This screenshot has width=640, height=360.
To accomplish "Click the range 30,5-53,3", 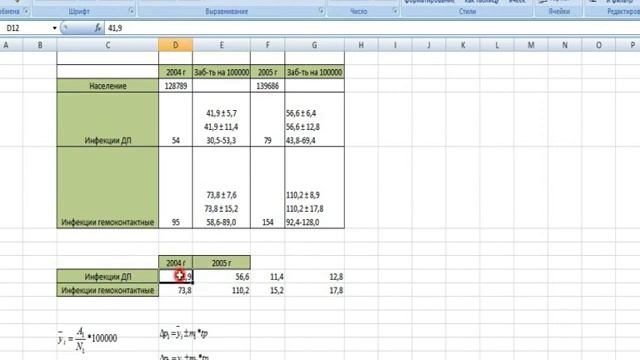I will click(221, 140).
